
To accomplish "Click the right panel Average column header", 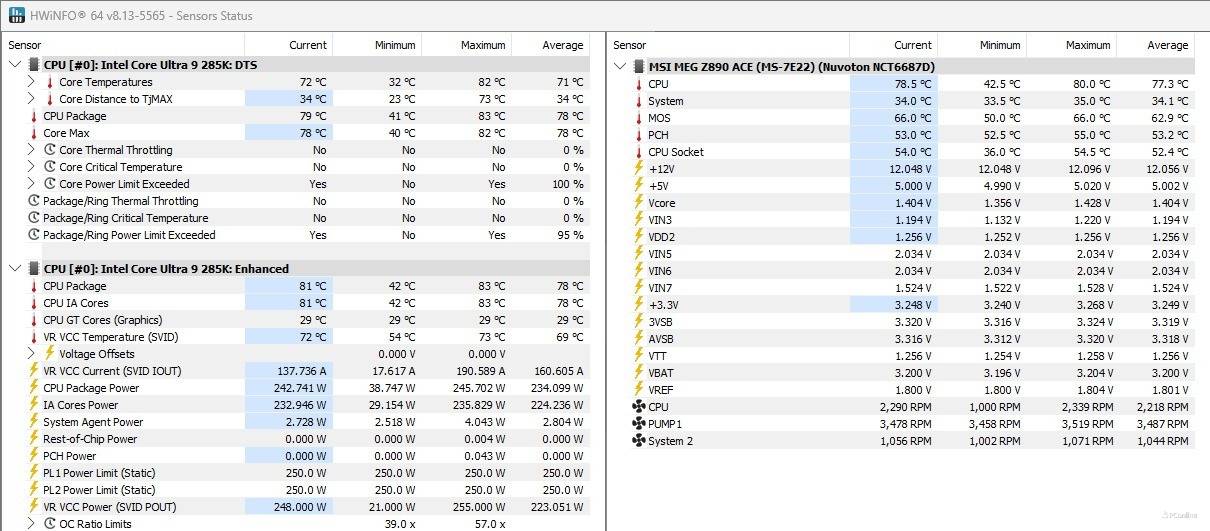I will pyautogui.click(x=1167, y=45).
